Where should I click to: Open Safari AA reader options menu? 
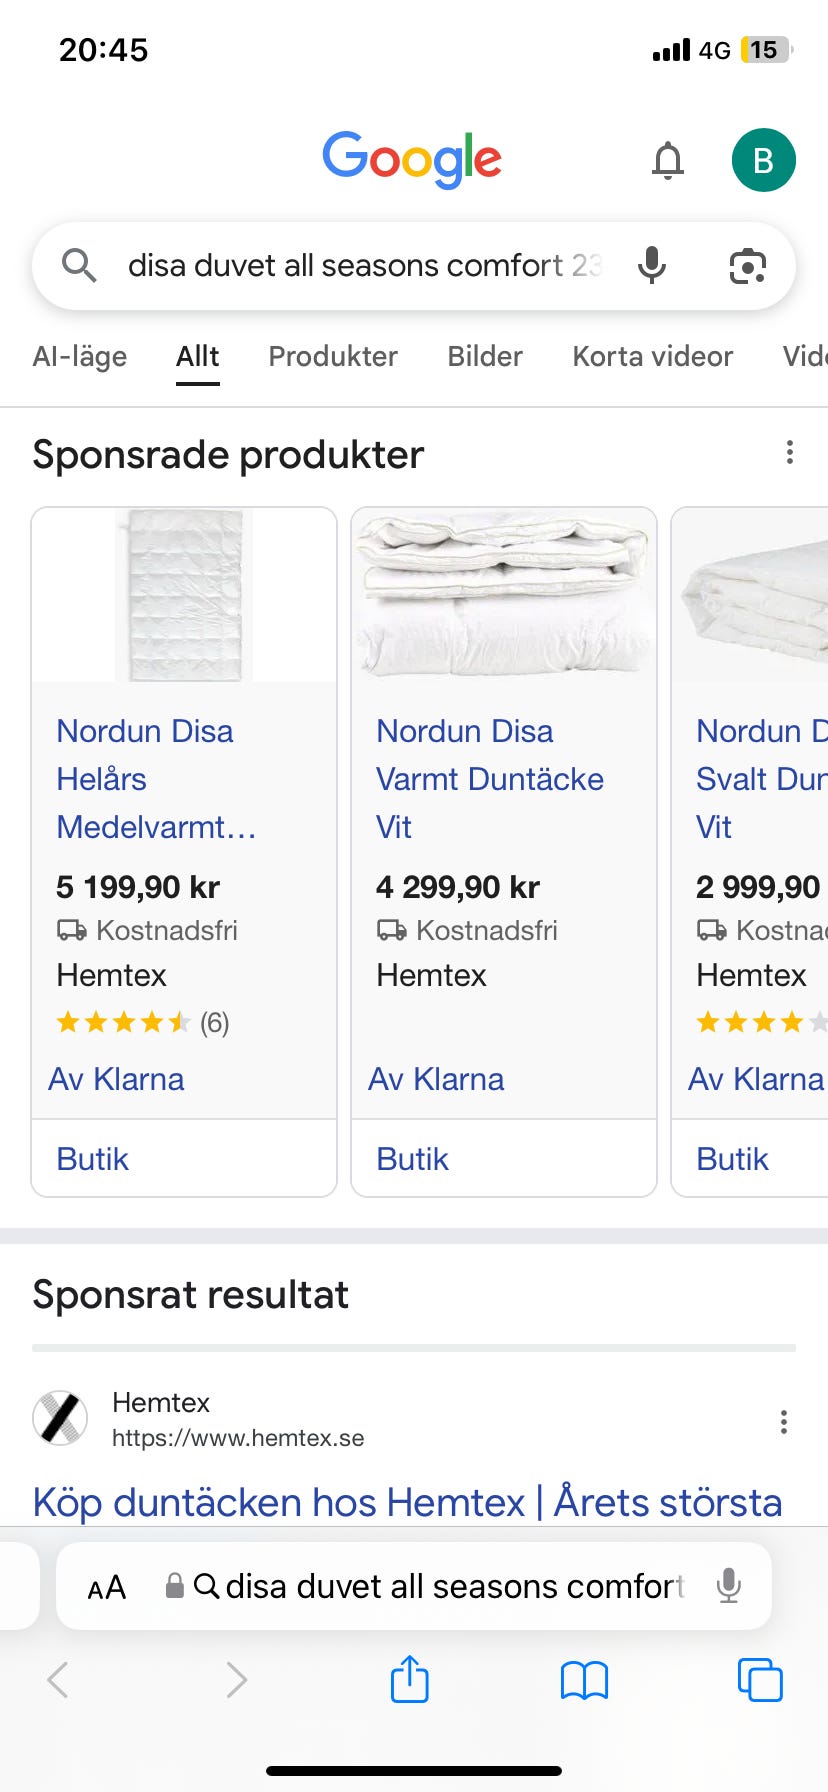click(107, 1587)
